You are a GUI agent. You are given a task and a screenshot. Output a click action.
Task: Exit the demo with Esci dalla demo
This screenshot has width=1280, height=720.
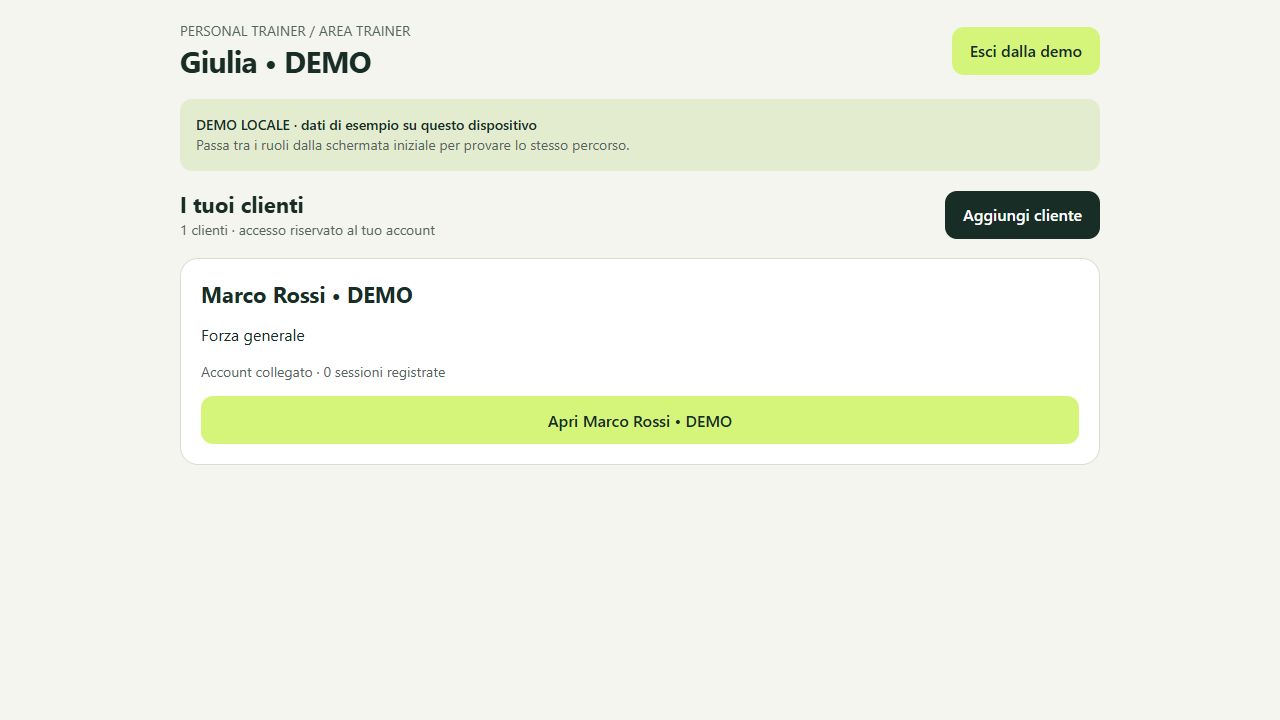[x=1025, y=51]
